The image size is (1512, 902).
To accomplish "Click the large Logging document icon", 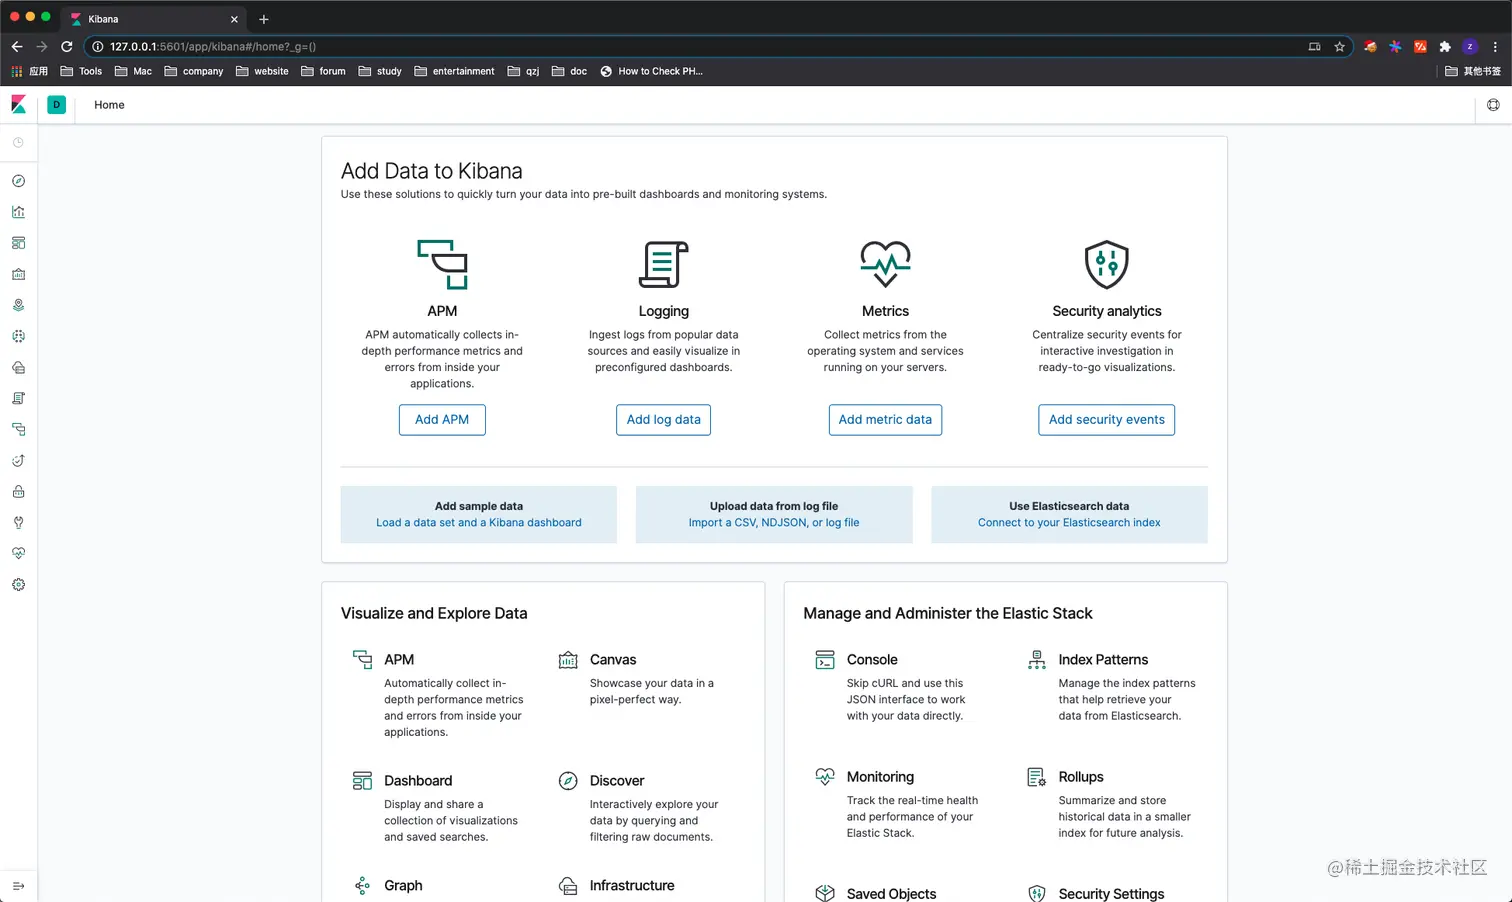I will point(664,264).
